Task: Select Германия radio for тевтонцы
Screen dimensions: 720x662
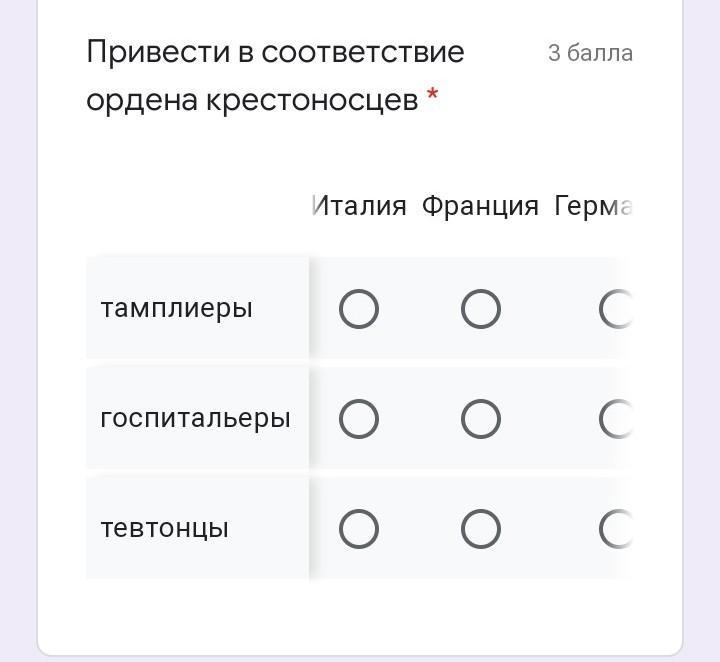Action: (617, 529)
